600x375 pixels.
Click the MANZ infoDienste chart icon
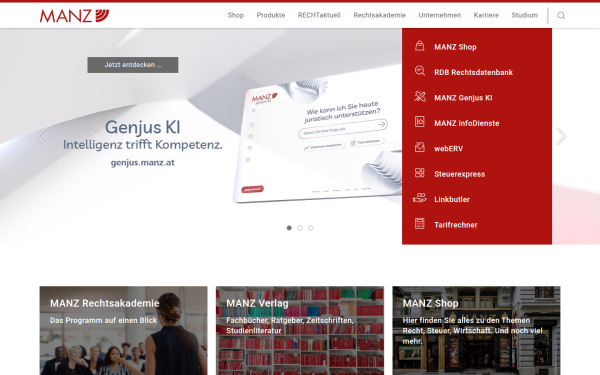point(420,122)
